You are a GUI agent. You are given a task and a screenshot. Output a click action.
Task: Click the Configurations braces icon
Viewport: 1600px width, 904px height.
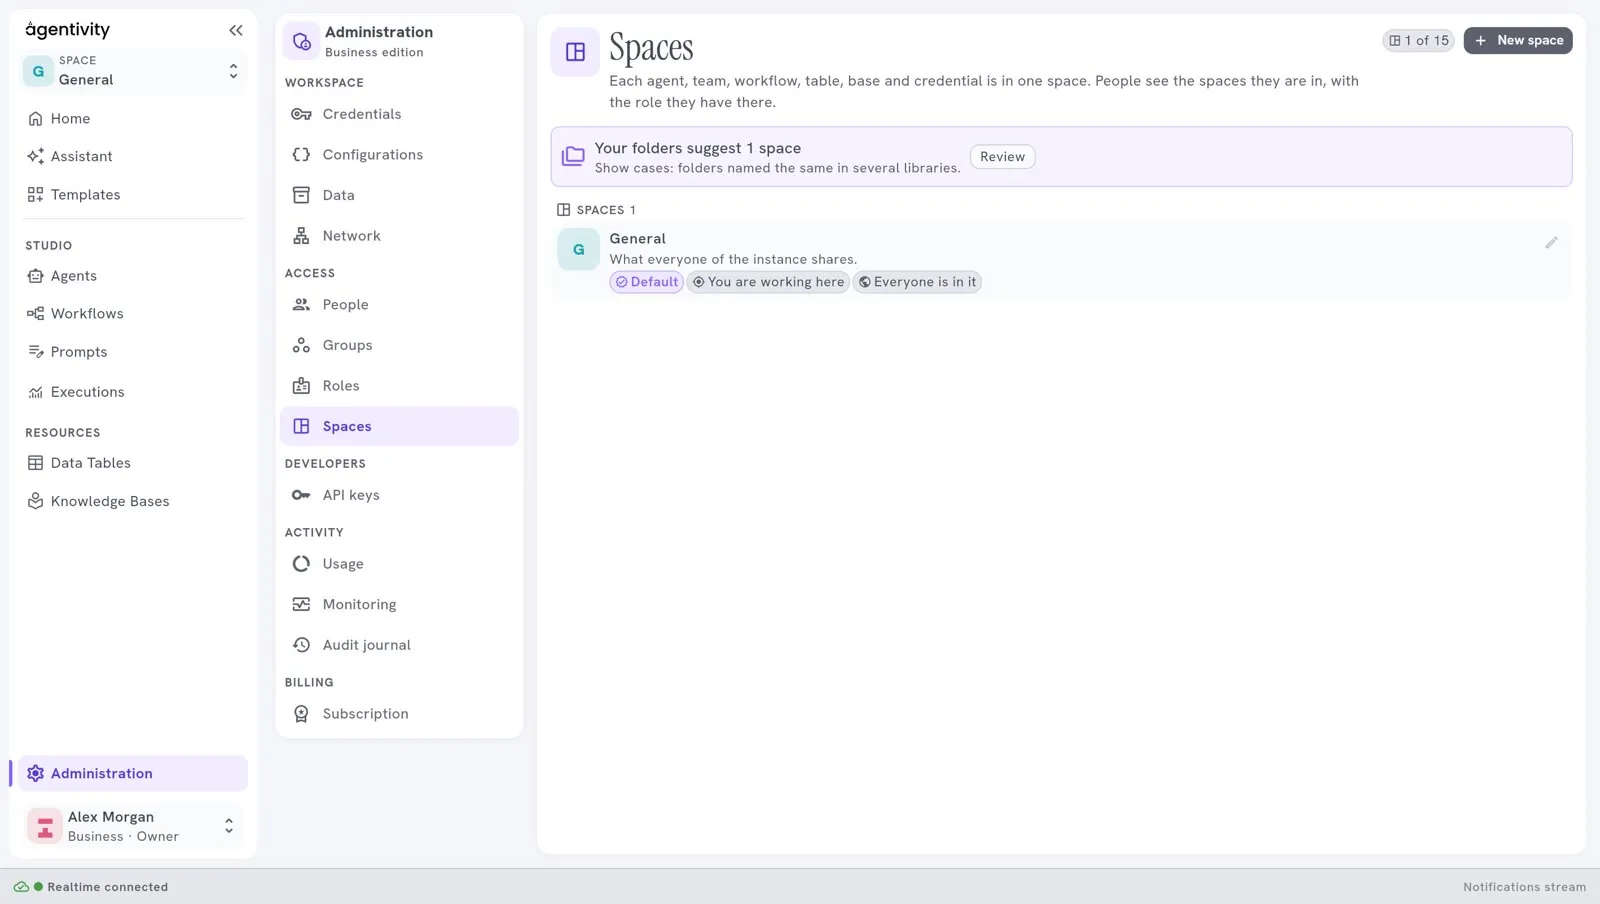pos(301,154)
